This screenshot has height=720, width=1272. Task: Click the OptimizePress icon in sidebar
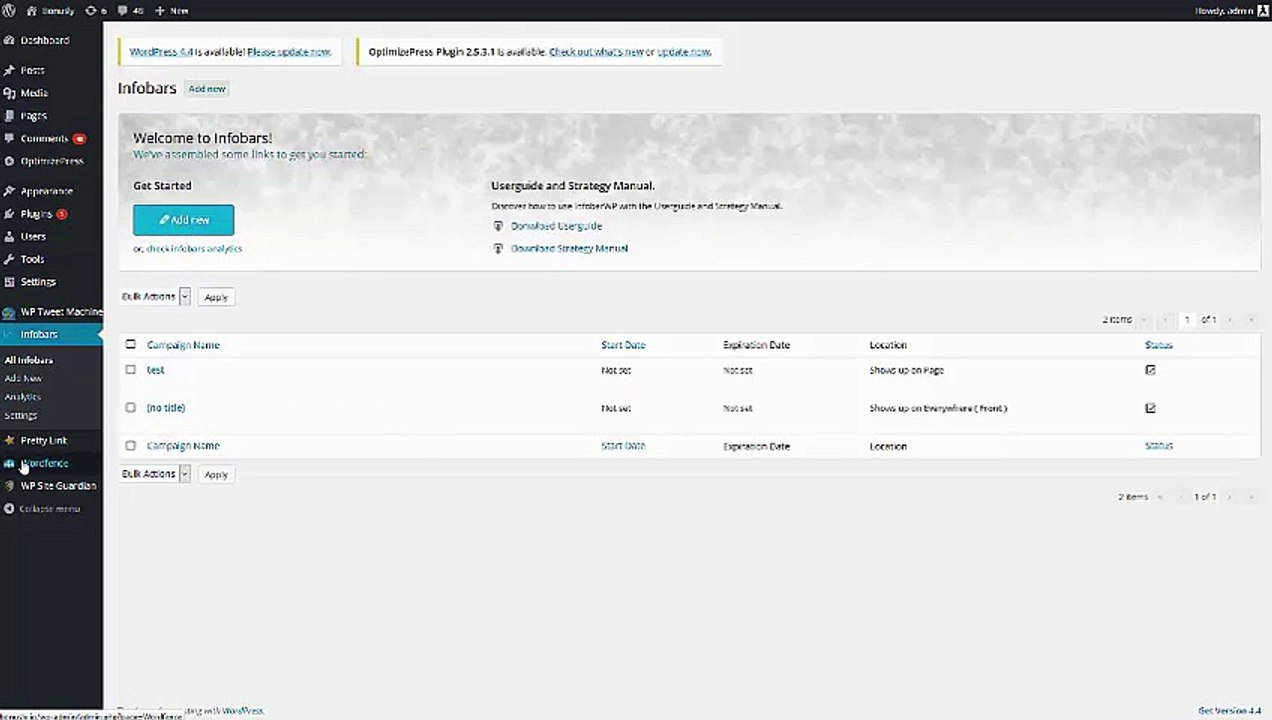coord(9,161)
